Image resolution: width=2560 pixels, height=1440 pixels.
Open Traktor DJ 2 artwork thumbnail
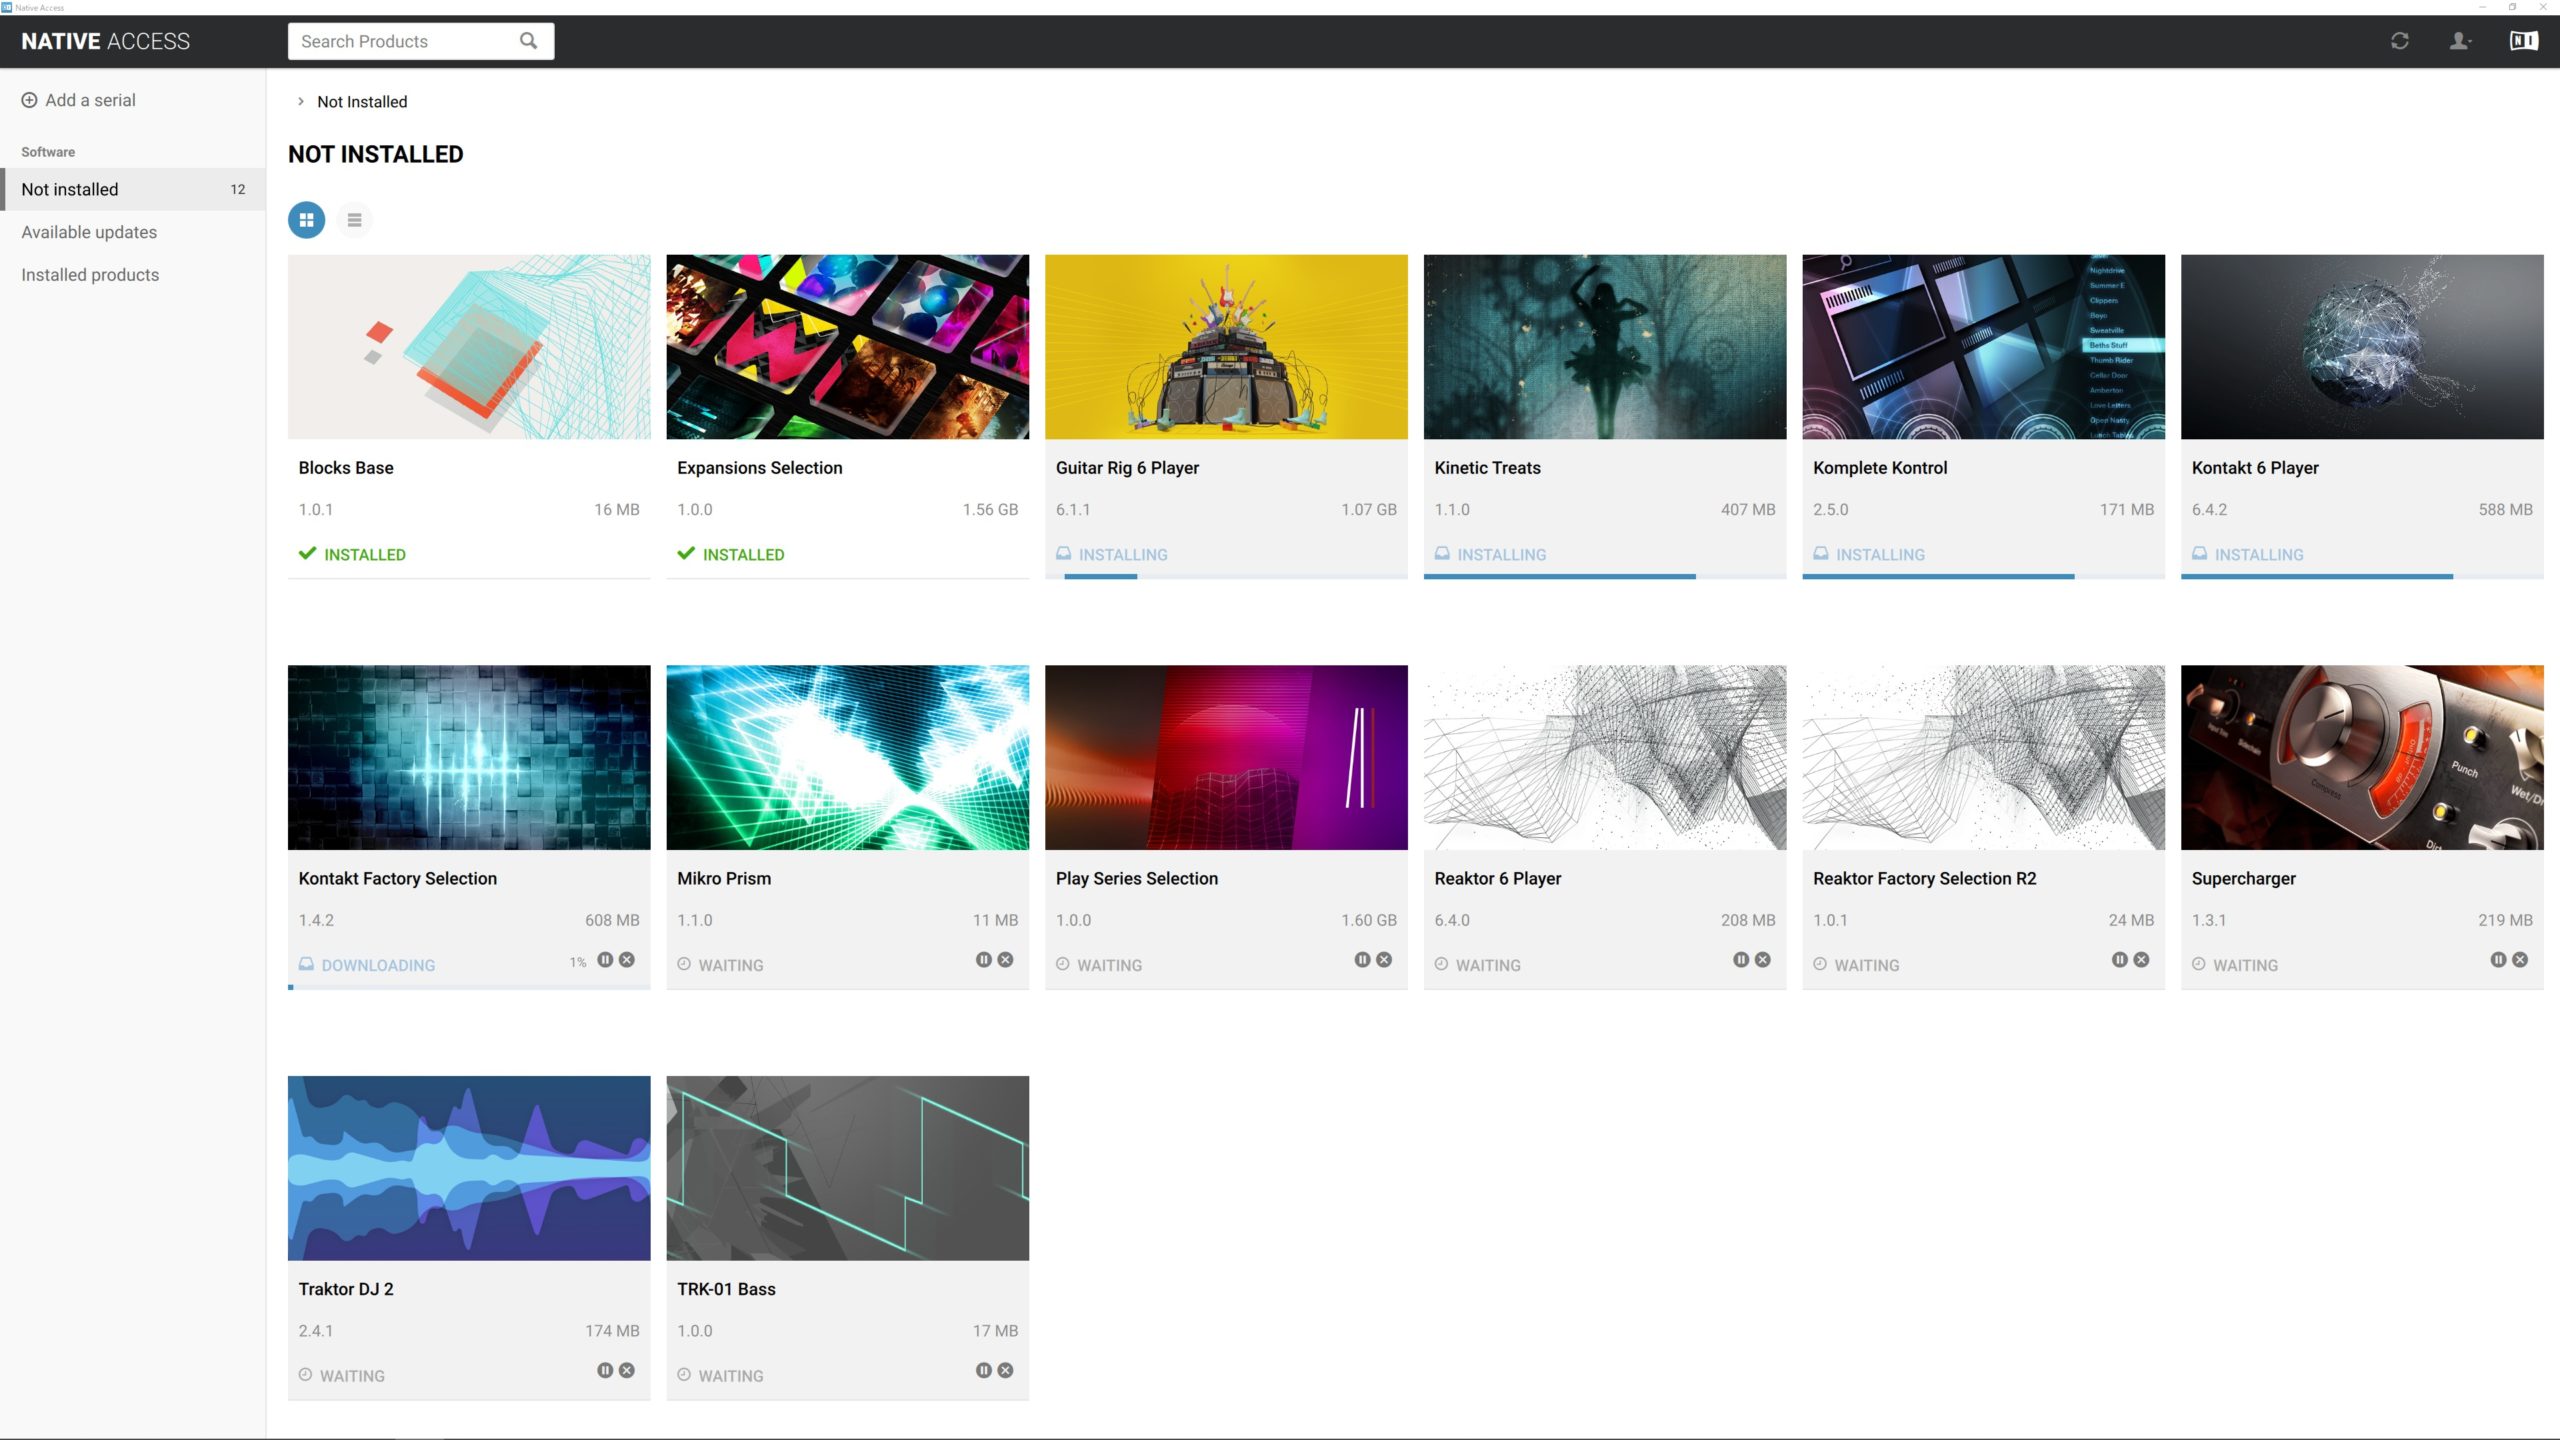click(469, 1168)
